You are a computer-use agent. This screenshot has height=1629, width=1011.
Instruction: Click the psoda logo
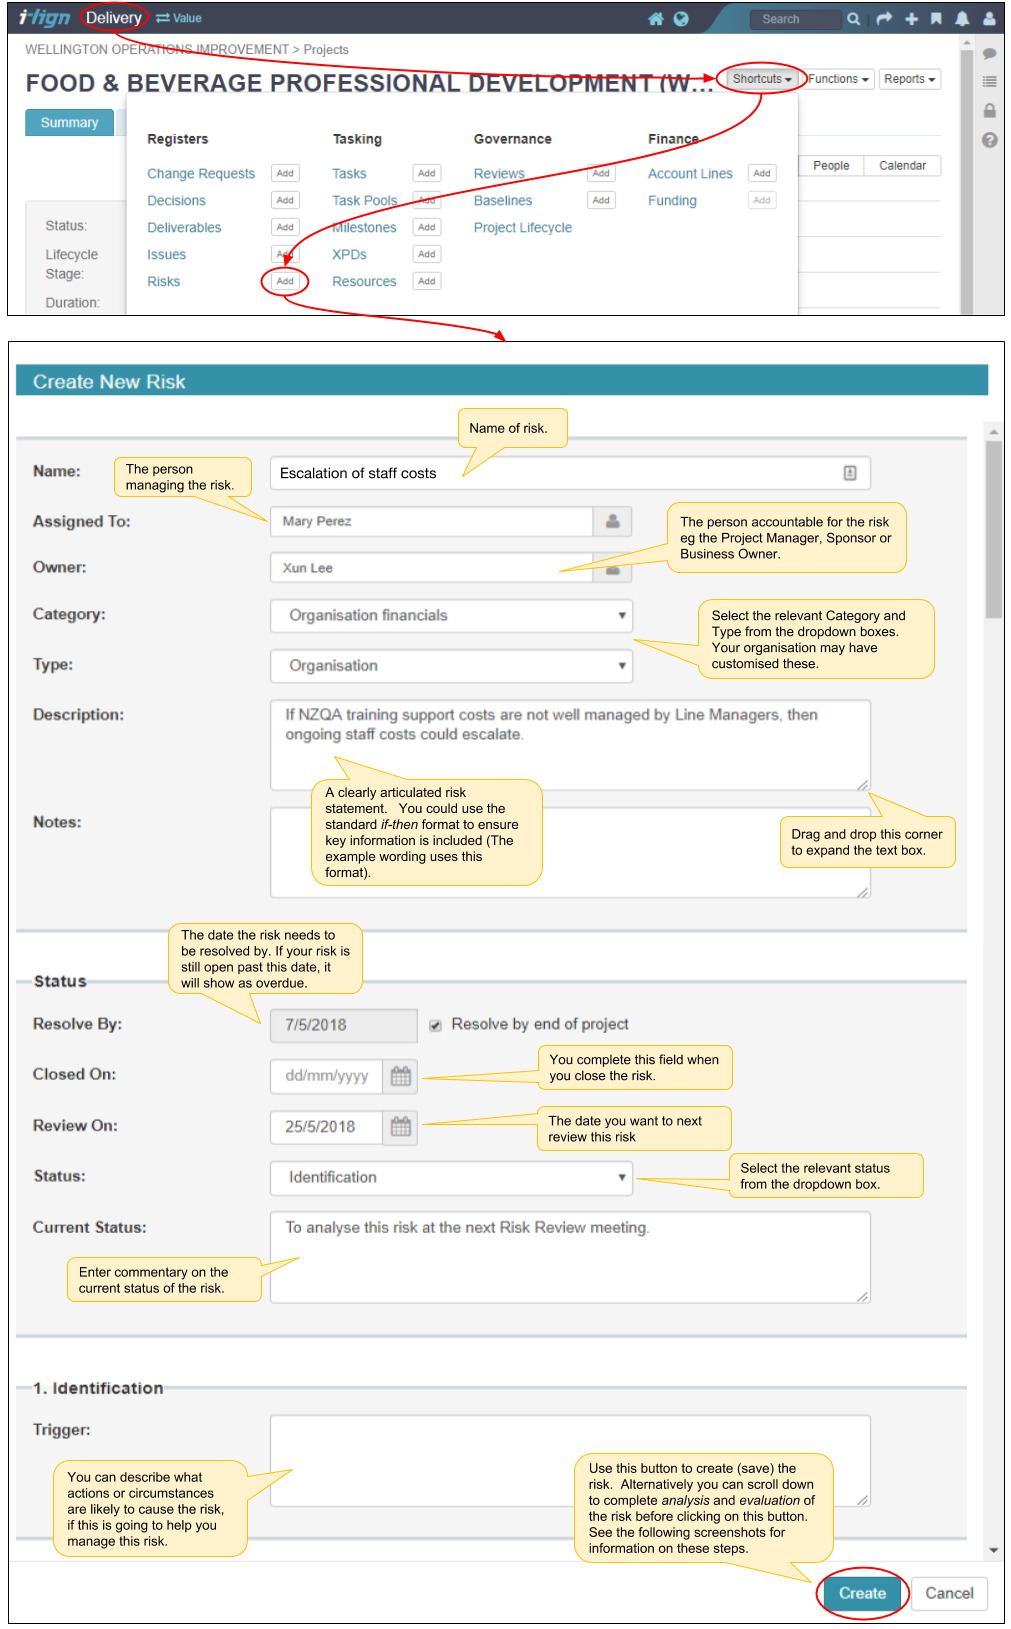click(45, 18)
